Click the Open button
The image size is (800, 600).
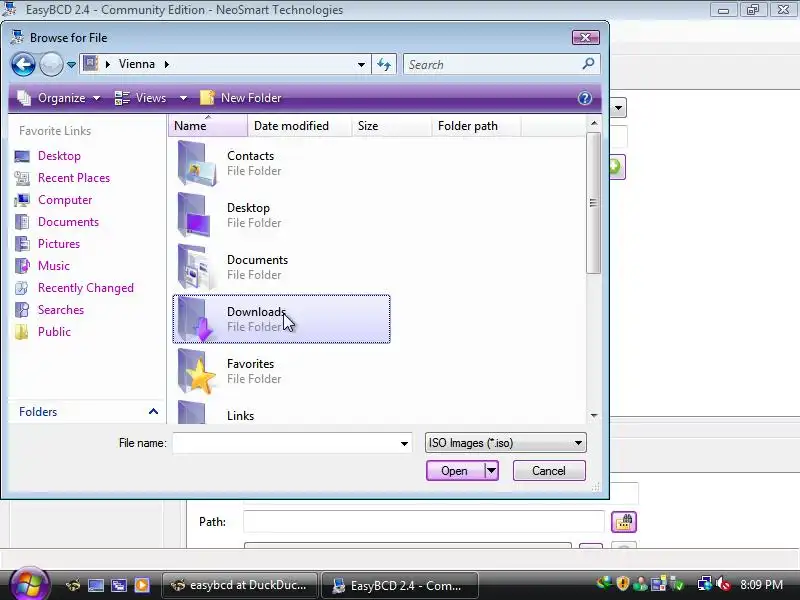(454, 471)
